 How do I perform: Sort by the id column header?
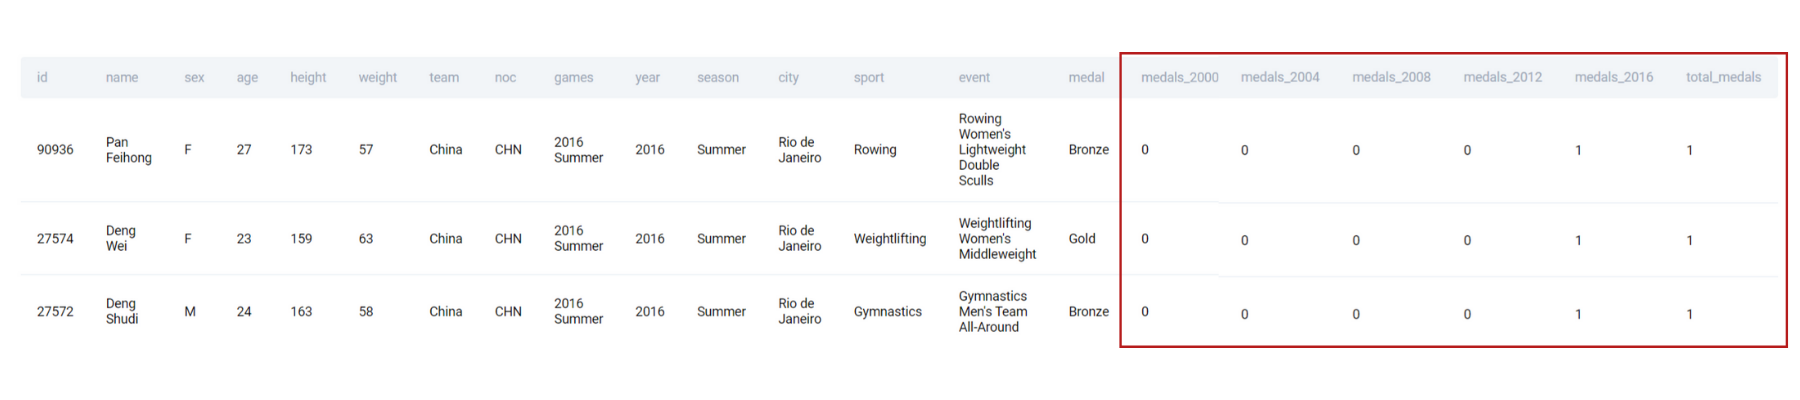(x=42, y=77)
